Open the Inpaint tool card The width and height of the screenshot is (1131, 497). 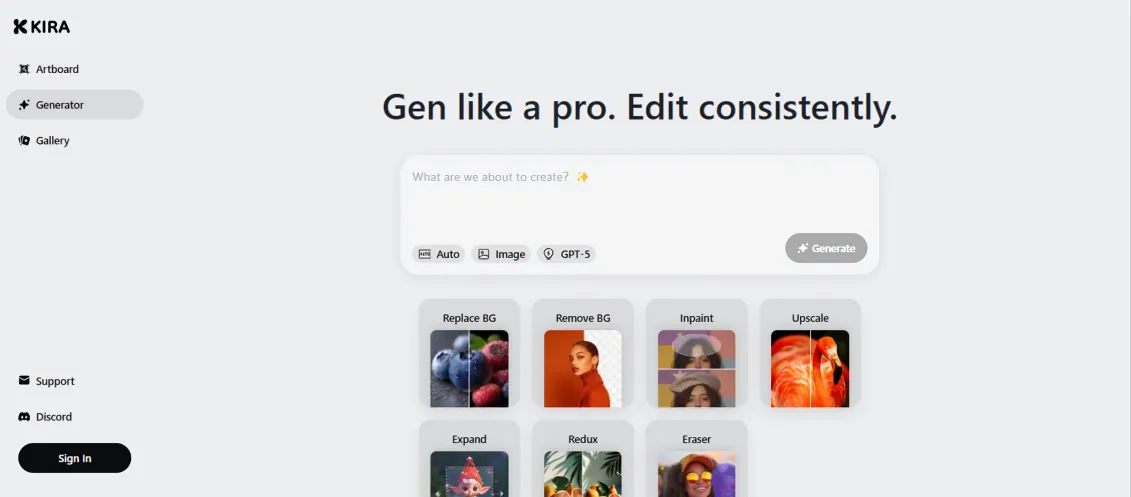pos(697,354)
